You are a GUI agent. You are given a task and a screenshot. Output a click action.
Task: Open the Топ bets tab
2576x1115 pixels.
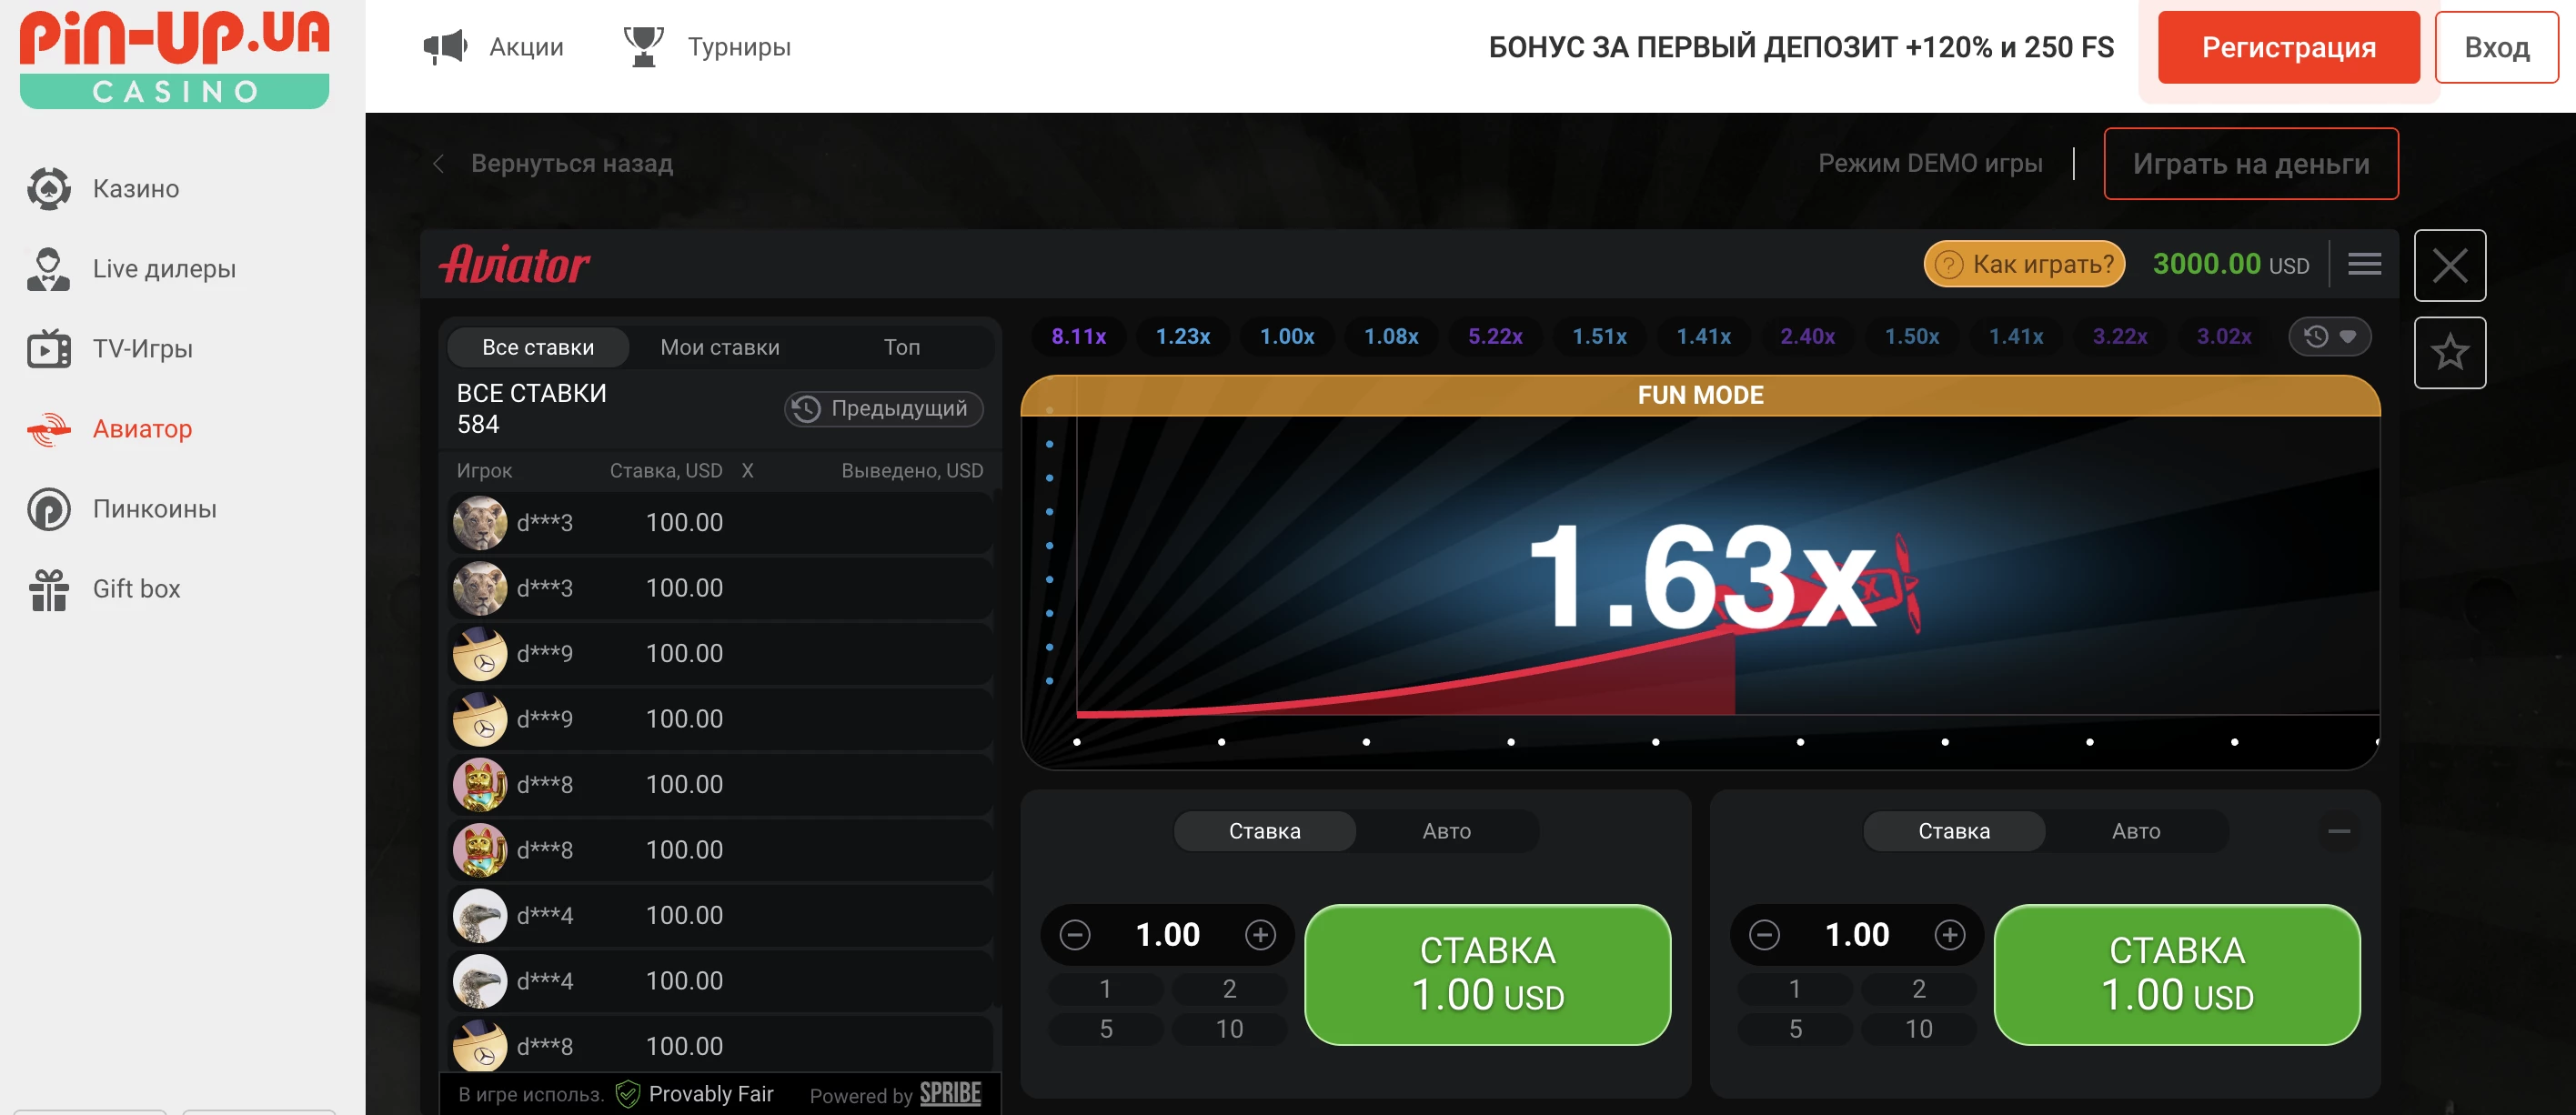(x=902, y=346)
